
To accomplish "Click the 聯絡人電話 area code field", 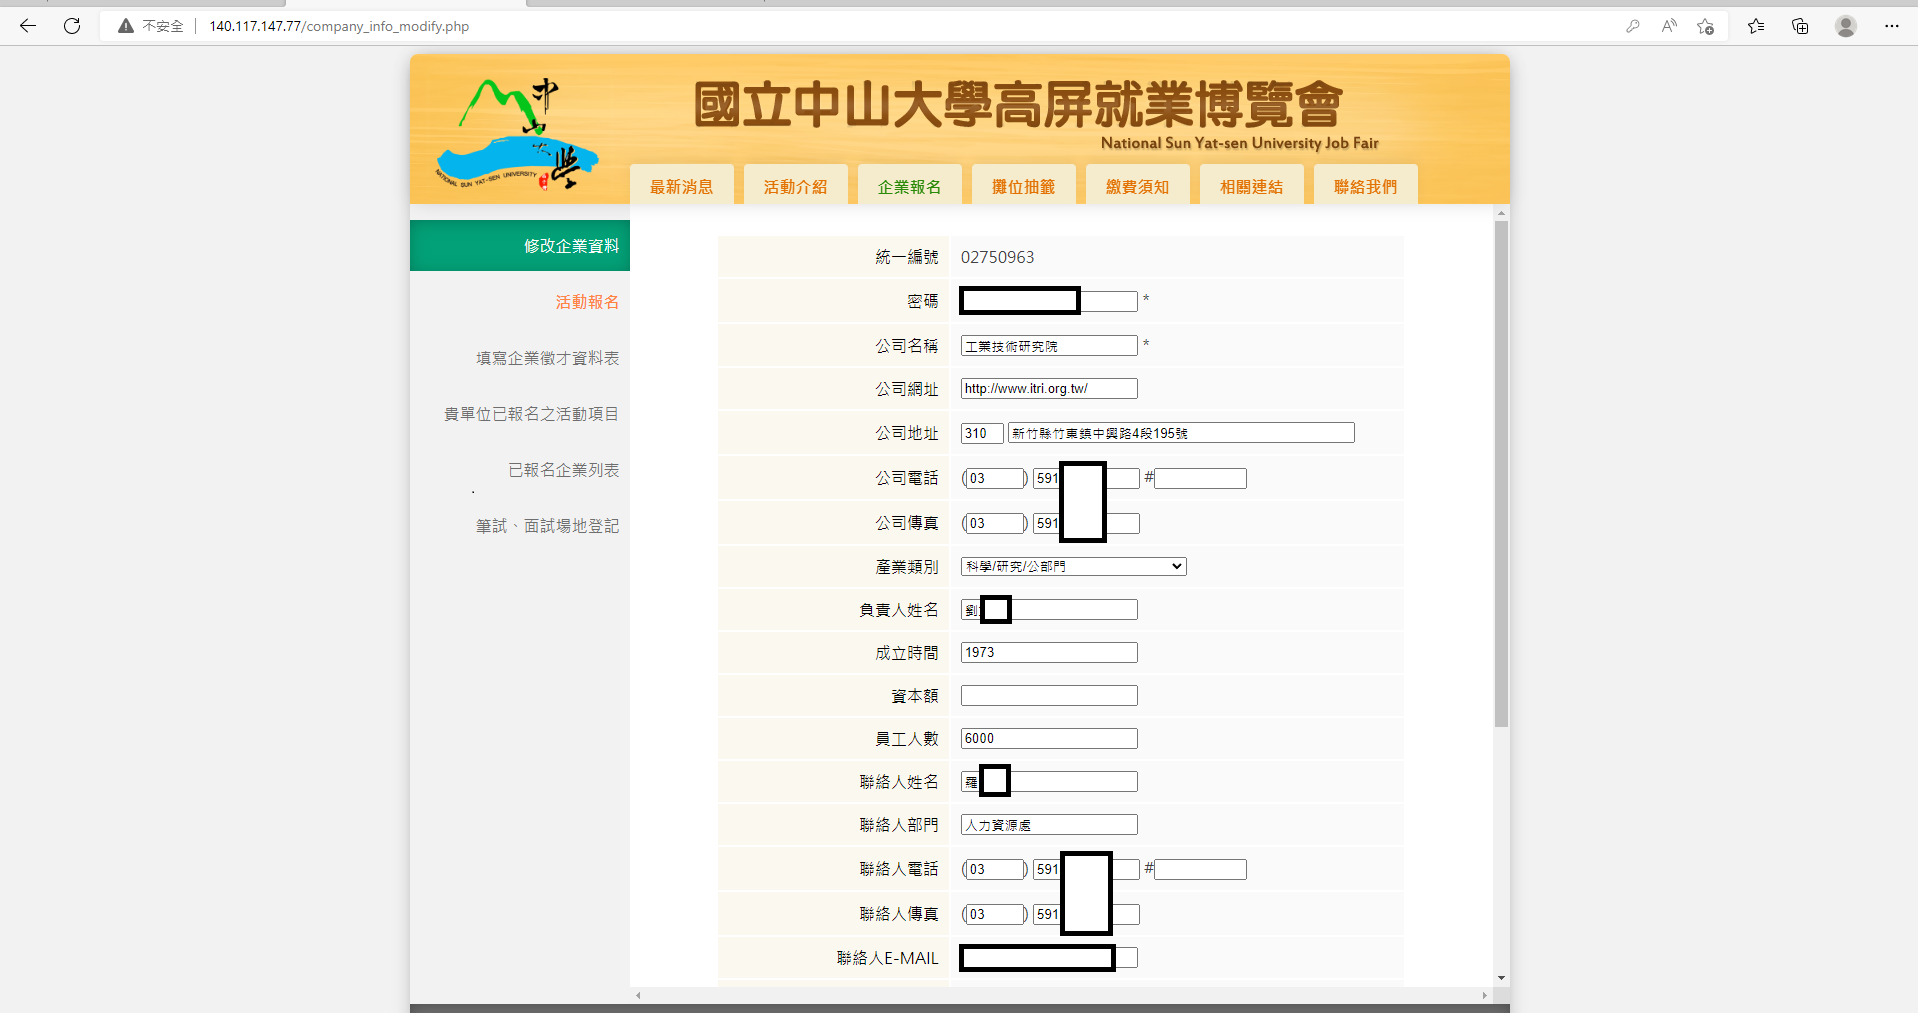I will pyautogui.click(x=994, y=870).
